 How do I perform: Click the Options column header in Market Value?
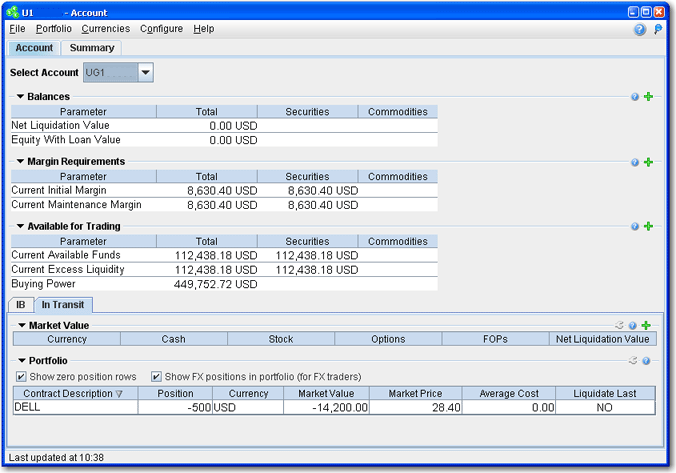click(388, 339)
